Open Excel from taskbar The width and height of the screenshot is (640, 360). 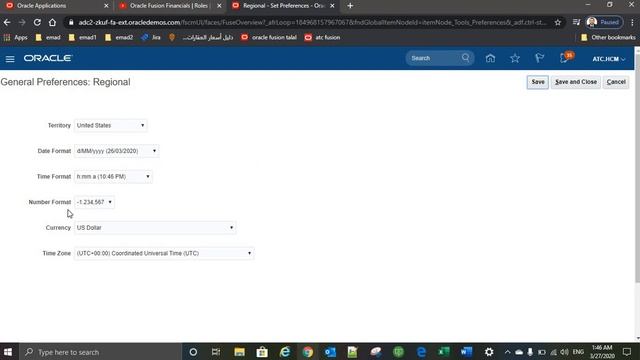coord(444,352)
